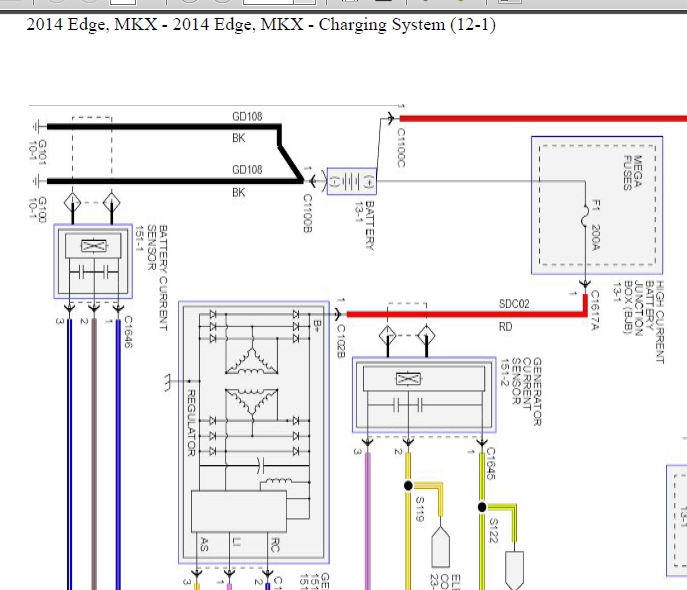Image resolution: width=687 pixels, height=590 pixels.
Task: Click the G101 ground symbol
Action: (38, 127)
